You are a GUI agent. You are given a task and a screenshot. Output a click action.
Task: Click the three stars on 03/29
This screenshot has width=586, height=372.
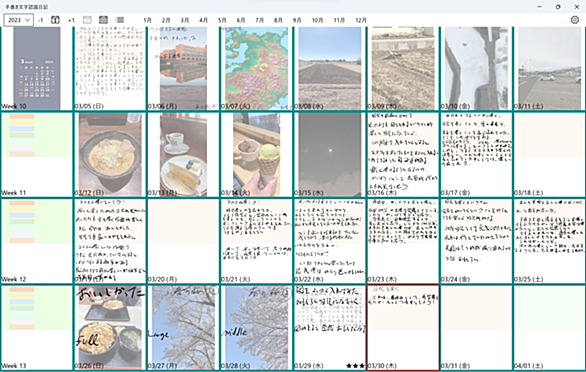tap(355, 366)
